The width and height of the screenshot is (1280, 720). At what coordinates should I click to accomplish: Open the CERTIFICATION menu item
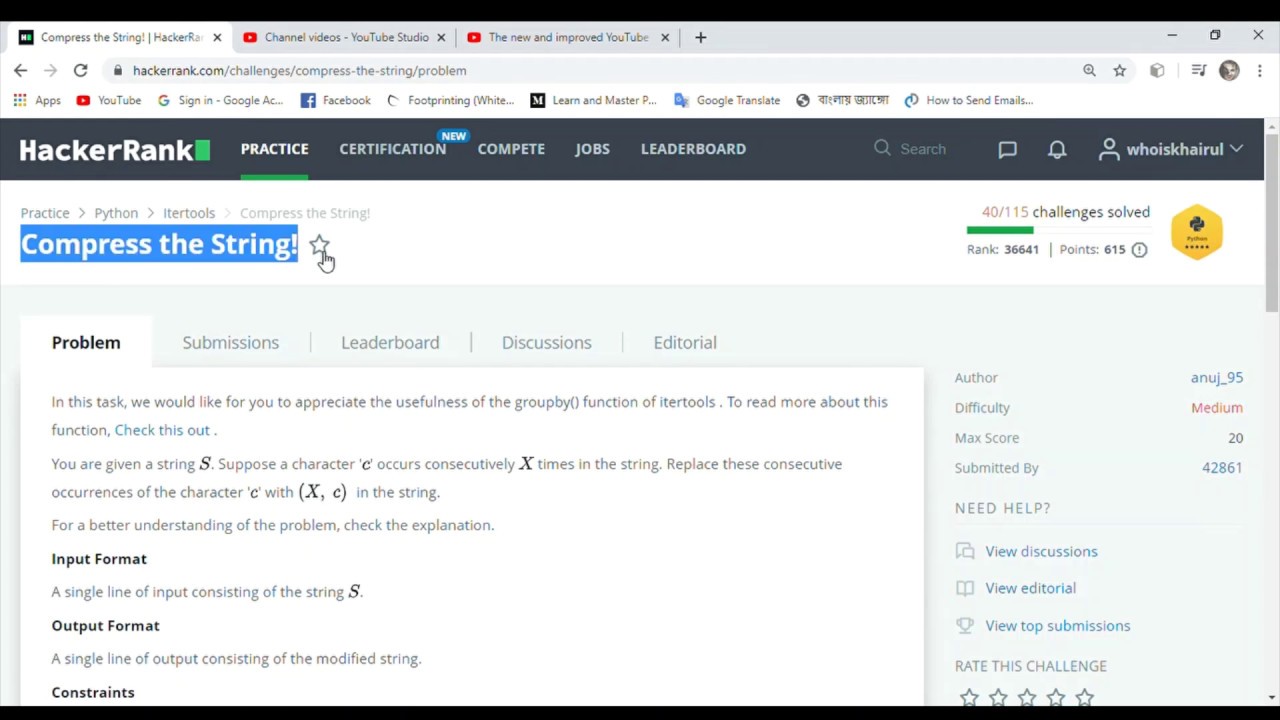392,149
